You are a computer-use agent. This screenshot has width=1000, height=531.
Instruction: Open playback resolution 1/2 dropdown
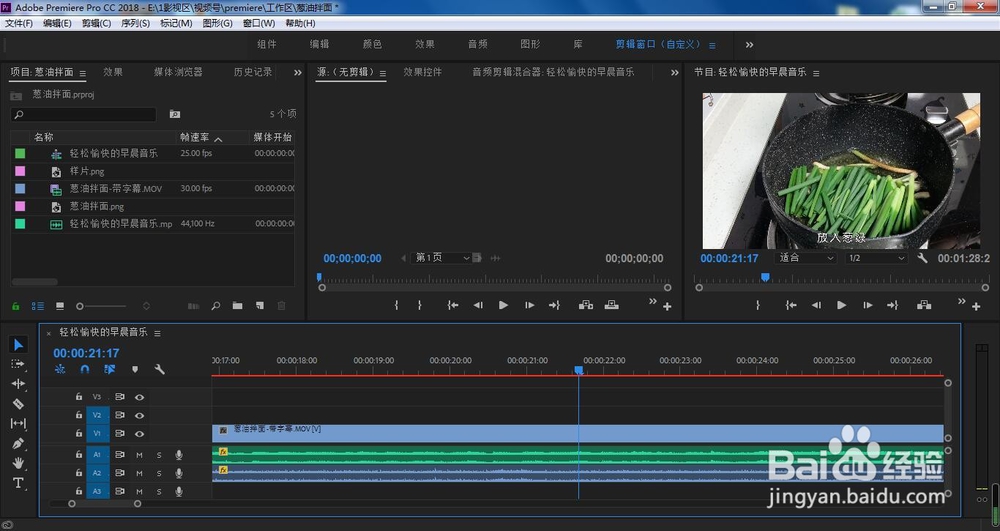click(x=876, y=258)
